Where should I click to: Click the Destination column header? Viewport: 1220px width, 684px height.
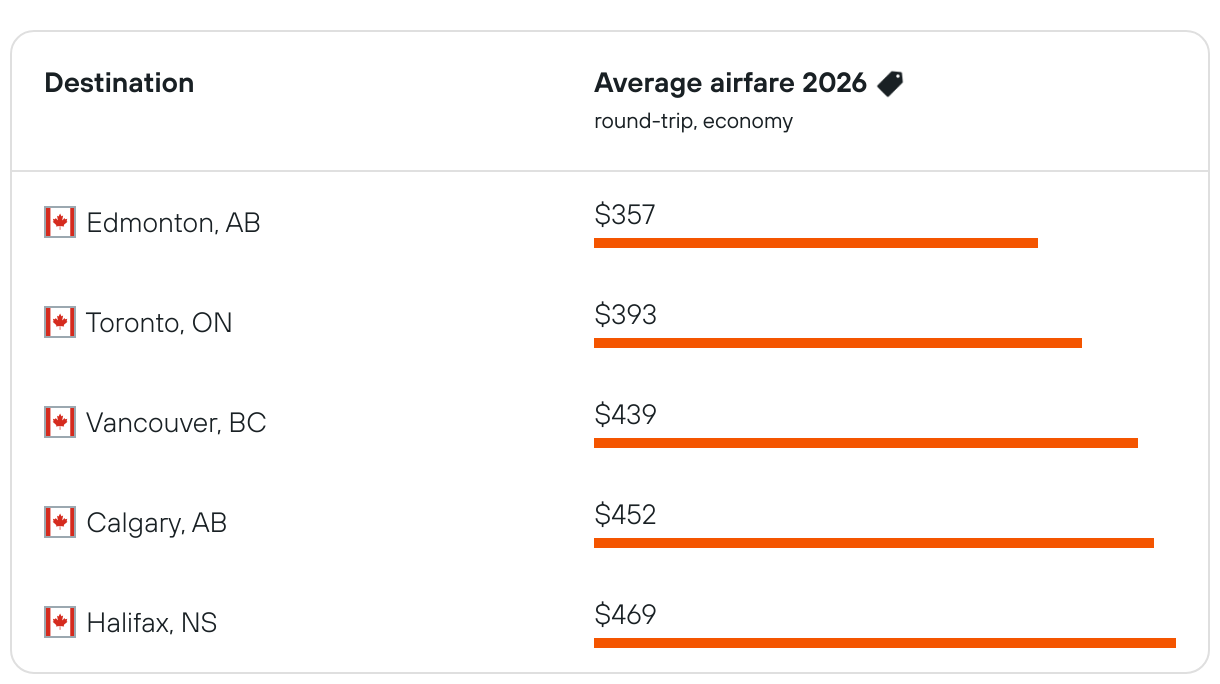tap(119, 83)
